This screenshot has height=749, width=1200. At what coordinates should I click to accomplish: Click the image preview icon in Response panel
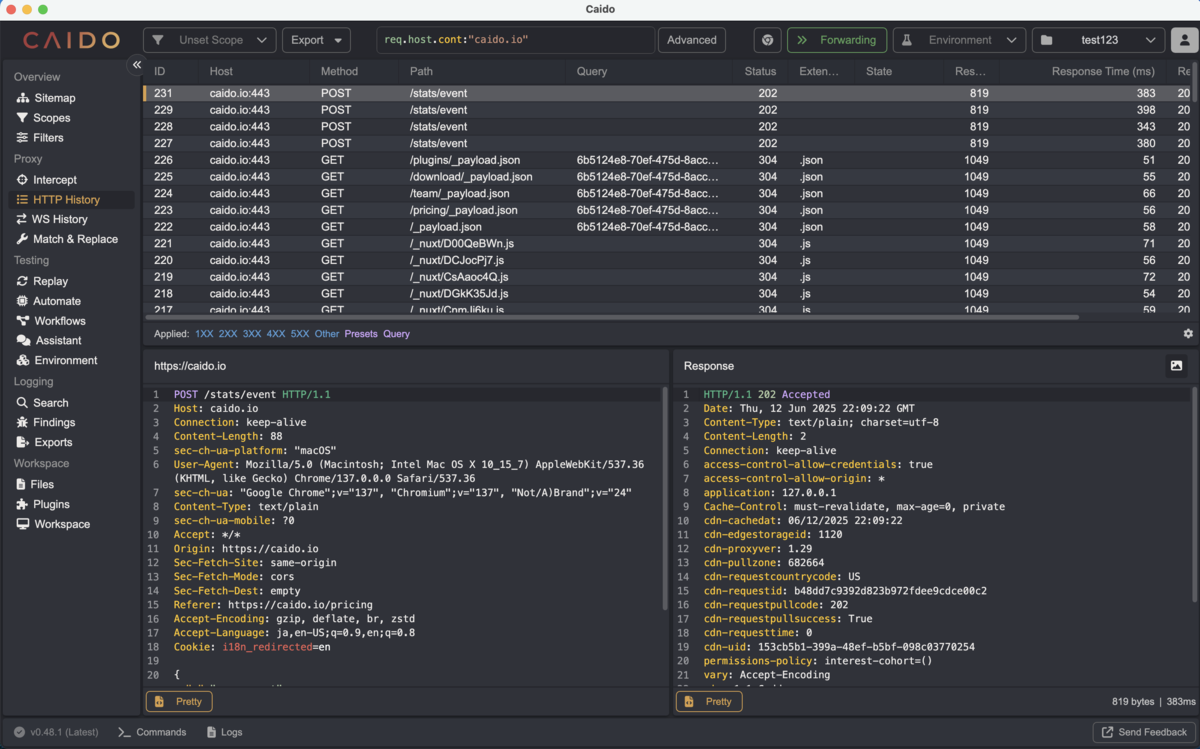tap(1176, 366)
